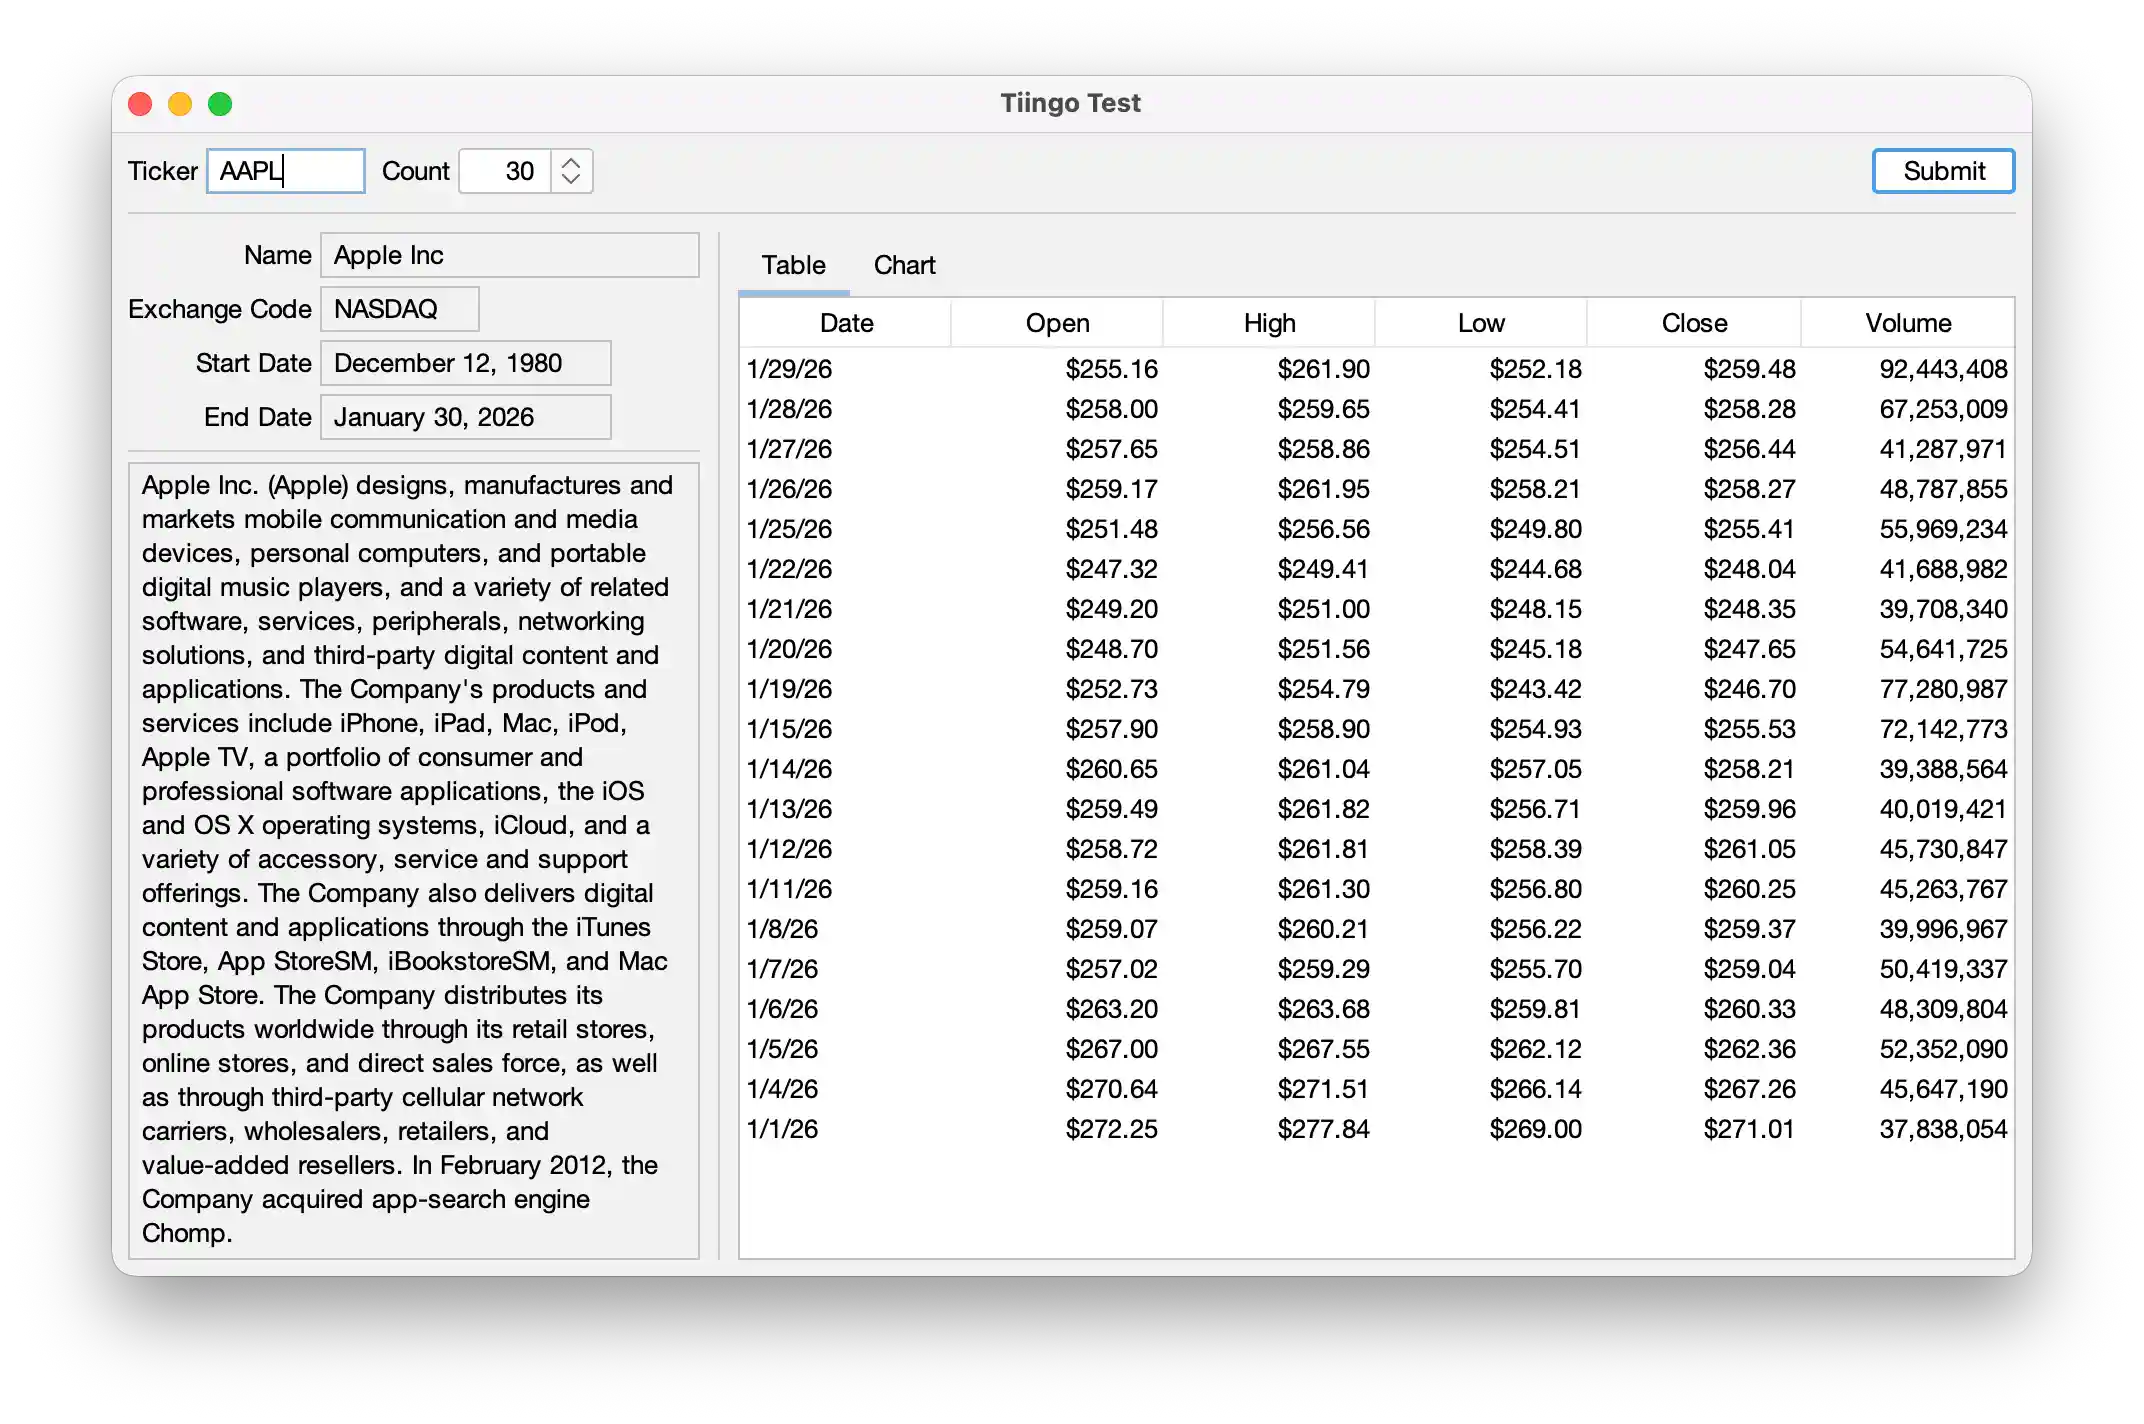Select the 1/1/26 table row
The width and height of the screenshot is (2144, 1424).
pyautogui.click(x=1375, y=1129)
